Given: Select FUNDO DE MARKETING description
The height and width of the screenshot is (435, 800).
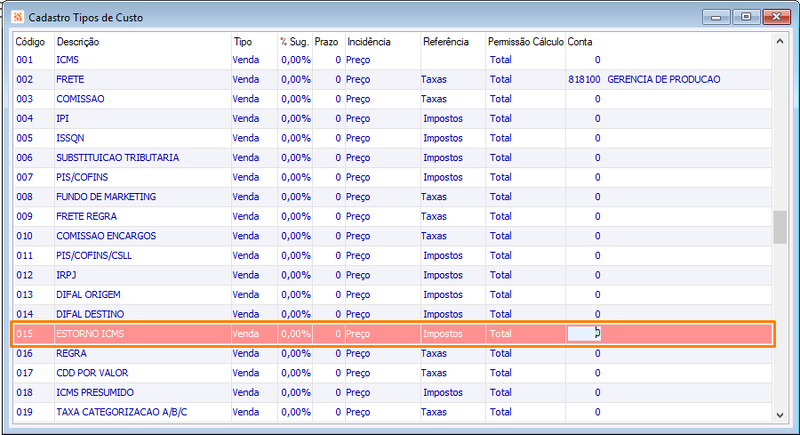Looking at the screenshot, I should [106, 197].
